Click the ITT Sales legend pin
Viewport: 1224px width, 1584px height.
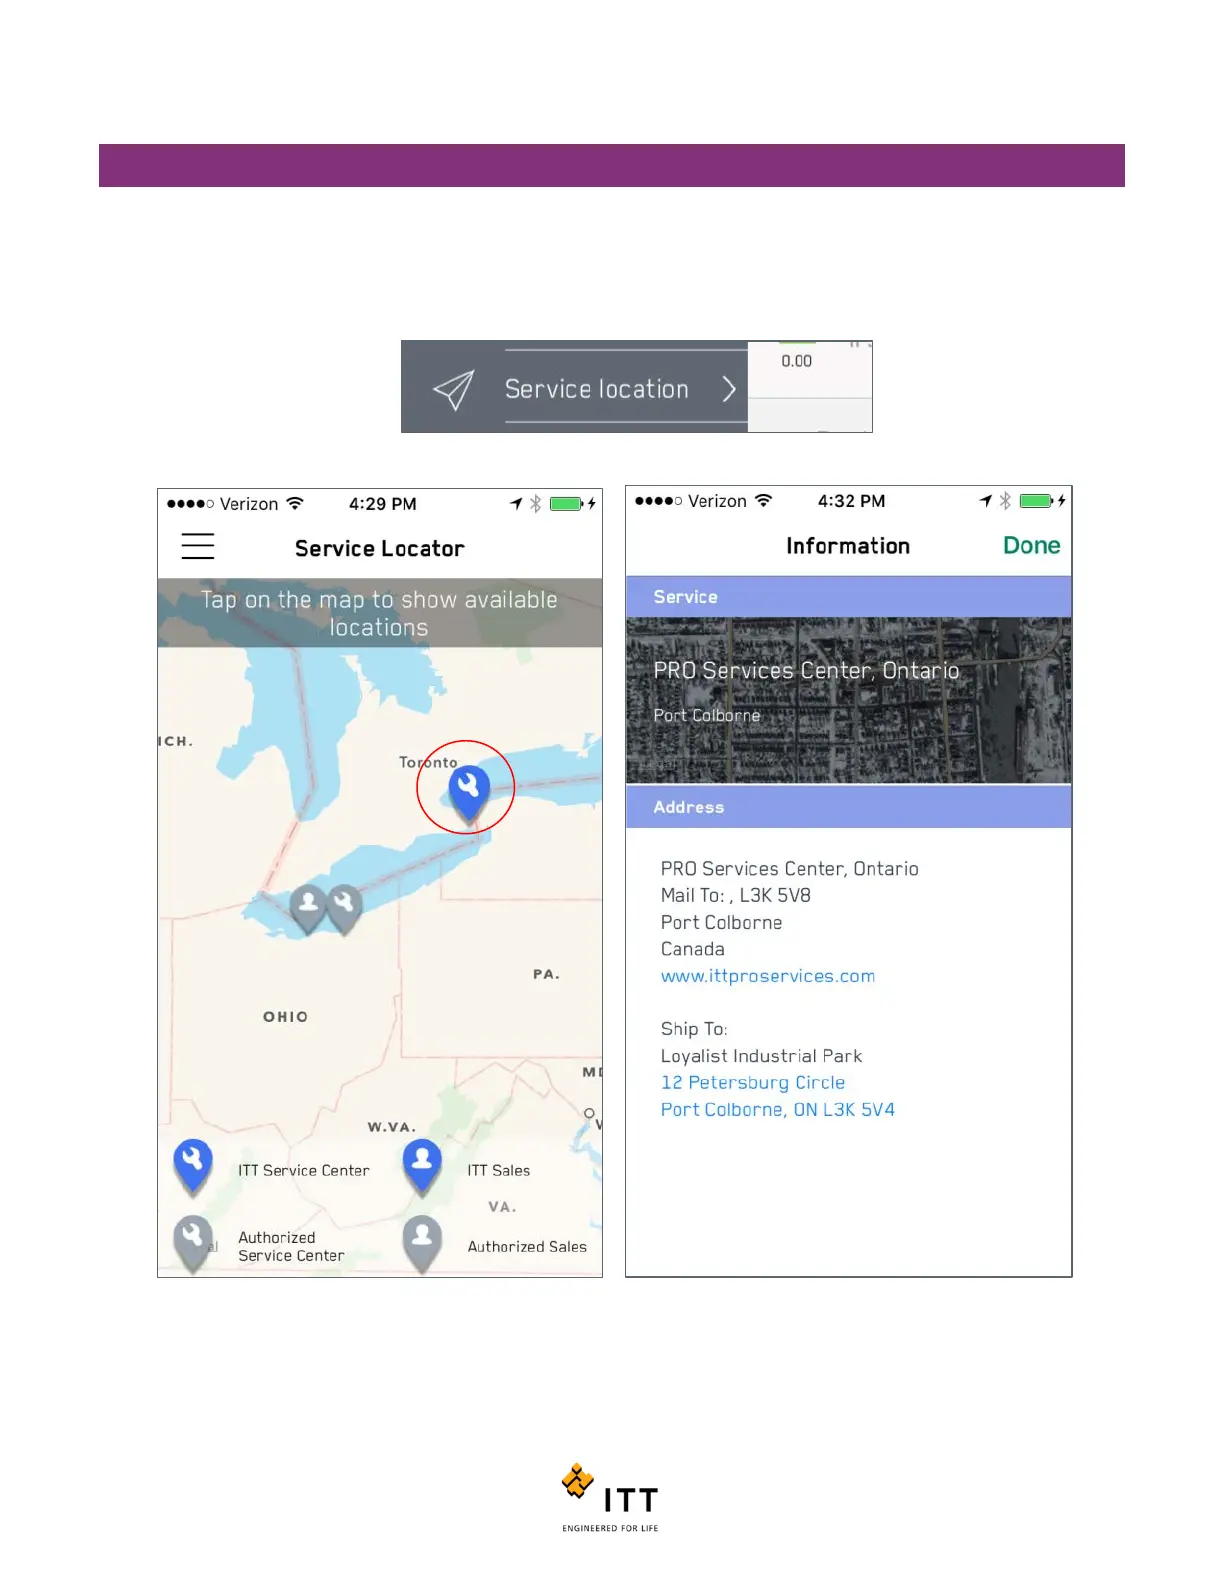(x=422, y=1166)
